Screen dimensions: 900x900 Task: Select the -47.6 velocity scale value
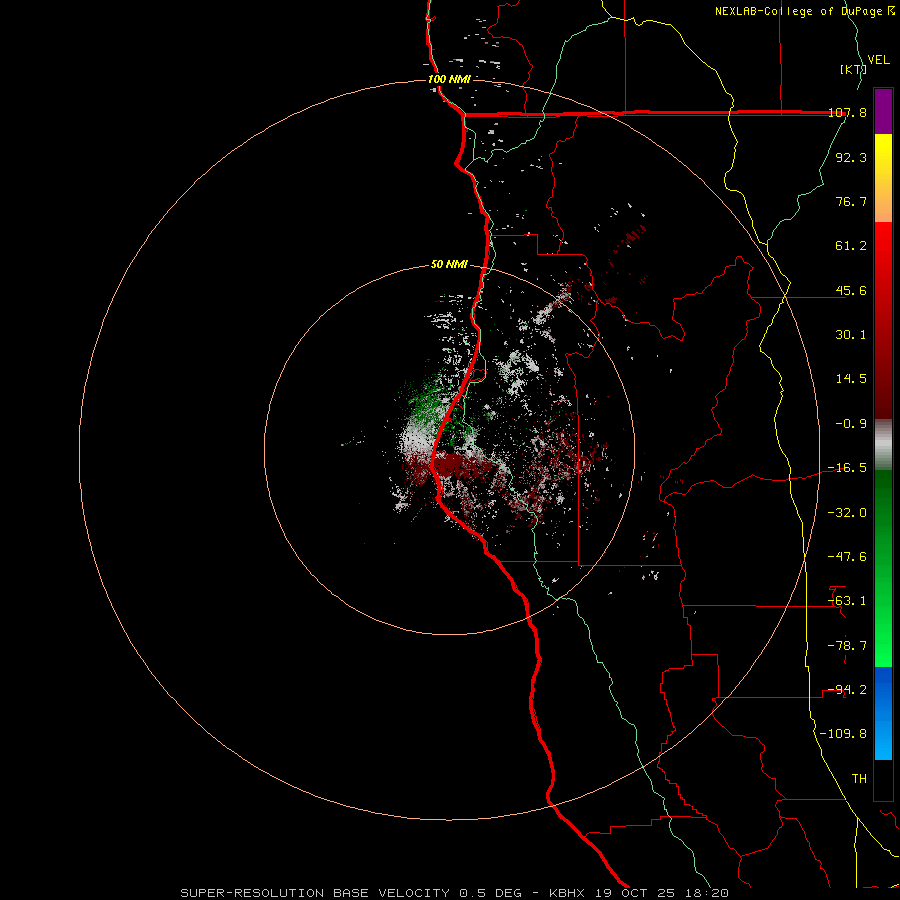[847, 557]
